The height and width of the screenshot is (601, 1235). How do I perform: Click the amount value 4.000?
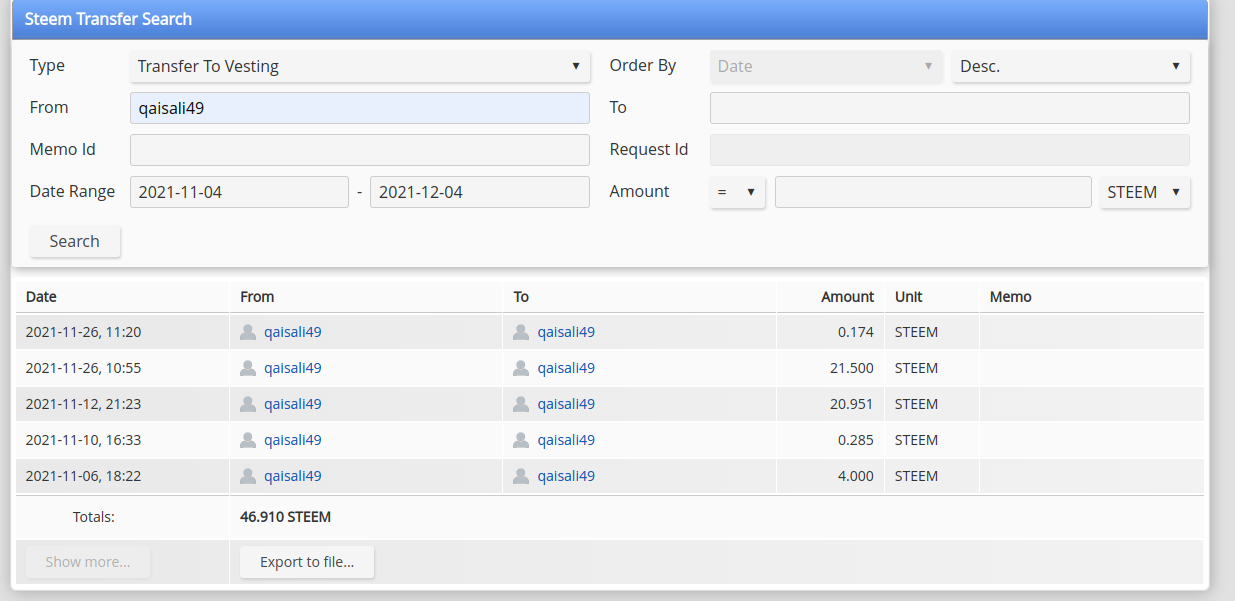pyautogui.click(x=856, y=476)
